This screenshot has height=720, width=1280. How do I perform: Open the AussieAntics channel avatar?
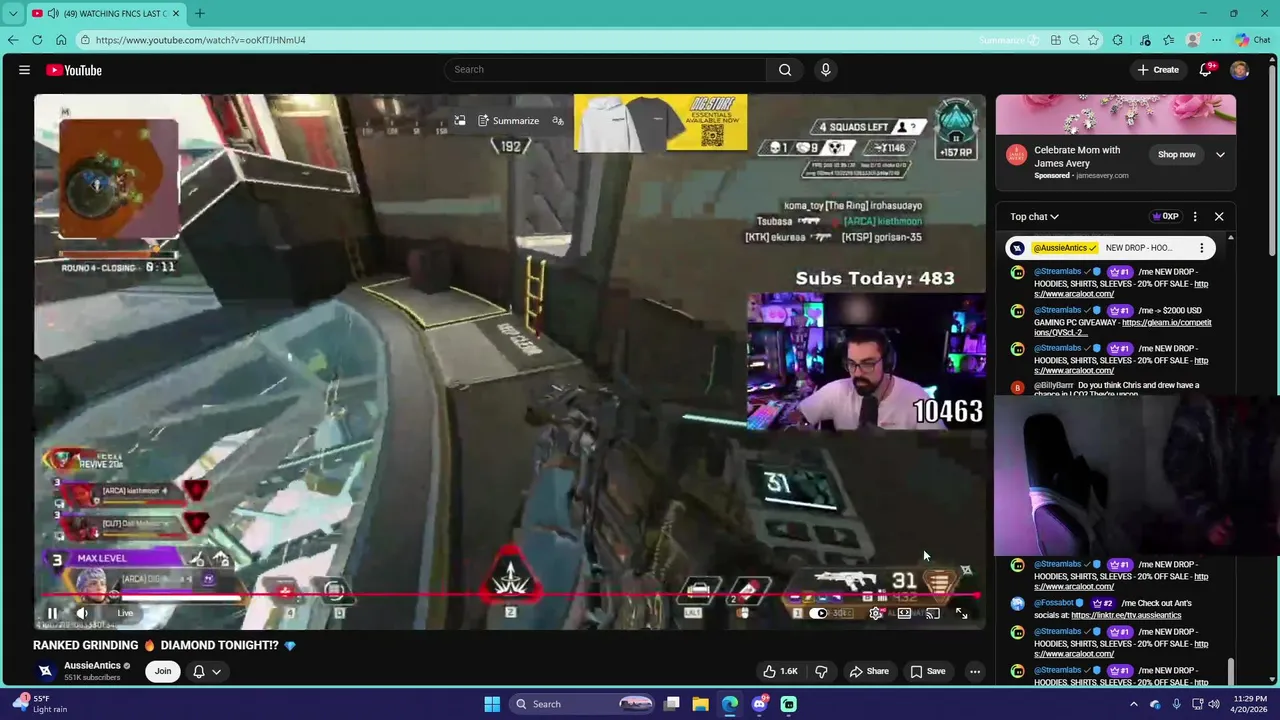click(x=45, y=671)
